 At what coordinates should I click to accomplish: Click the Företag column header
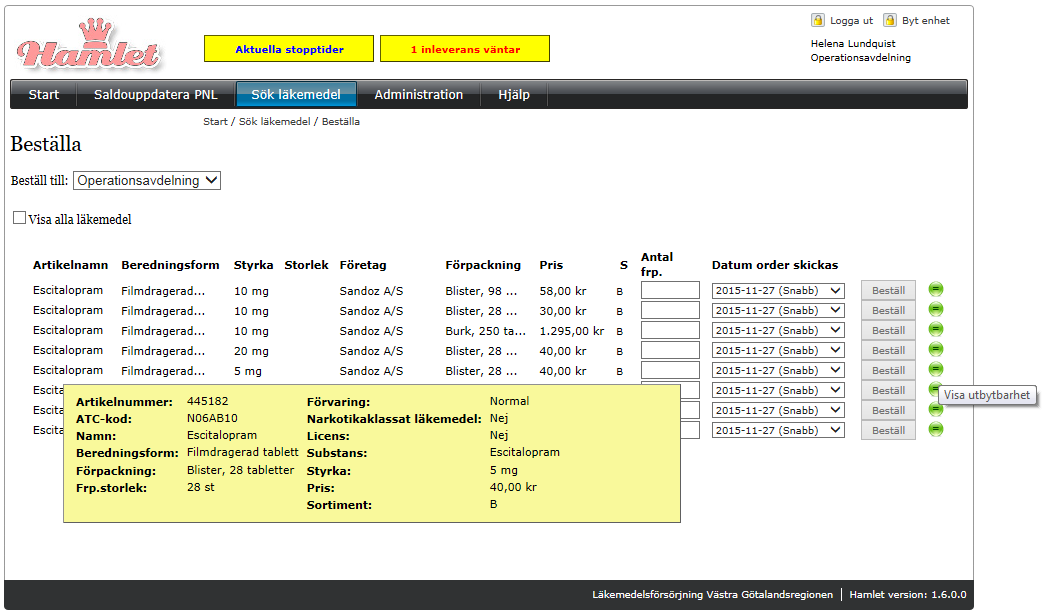(x=363, y=265)
